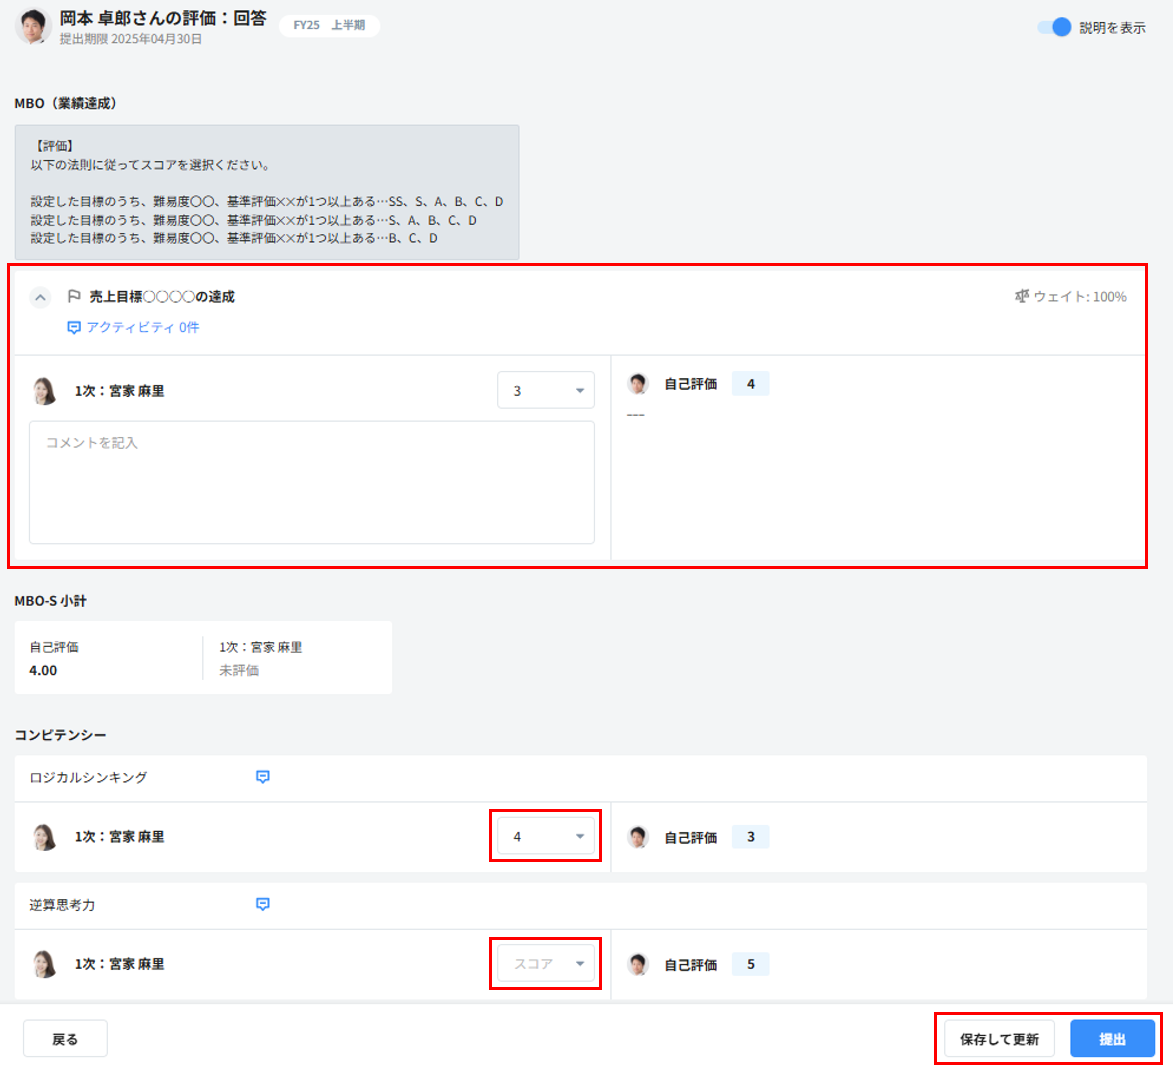Click 宮家 麻里 avatar in ロジカルシンキング row

[x=45, y=837]
